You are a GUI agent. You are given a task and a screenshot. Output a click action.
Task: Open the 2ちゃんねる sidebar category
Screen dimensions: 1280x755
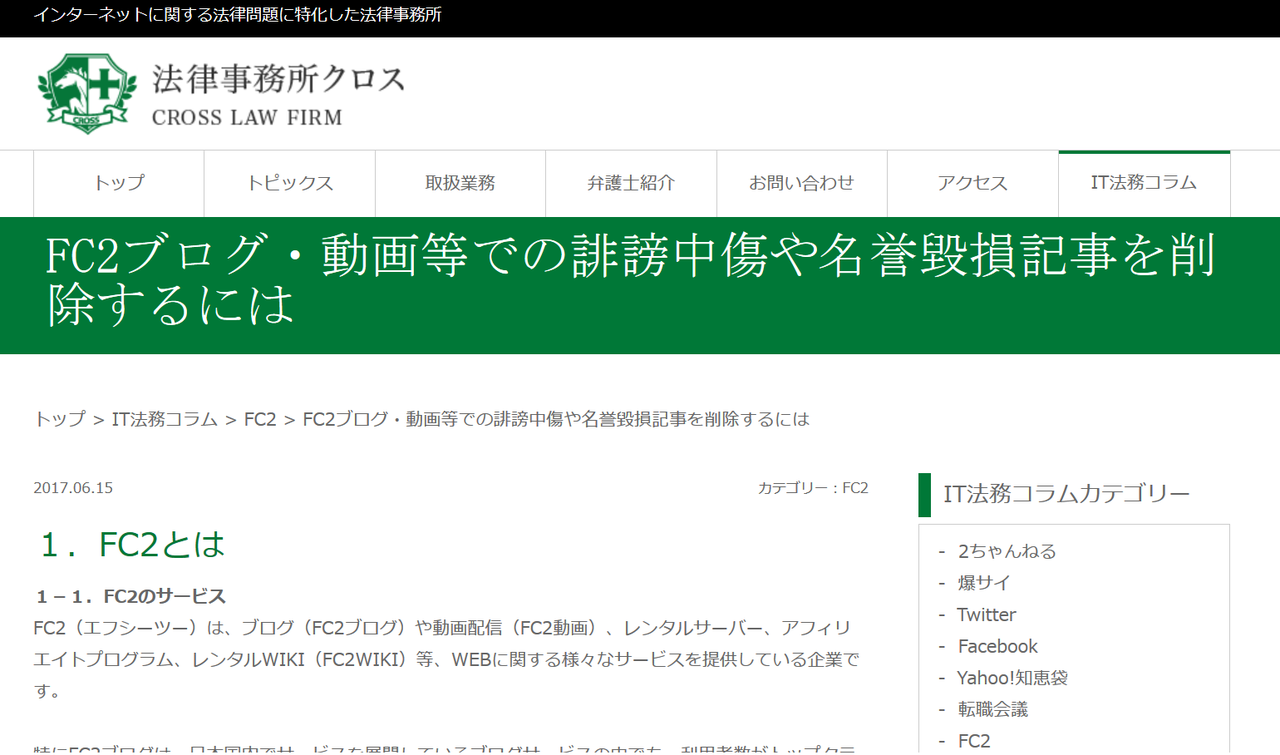point(1007,551)
